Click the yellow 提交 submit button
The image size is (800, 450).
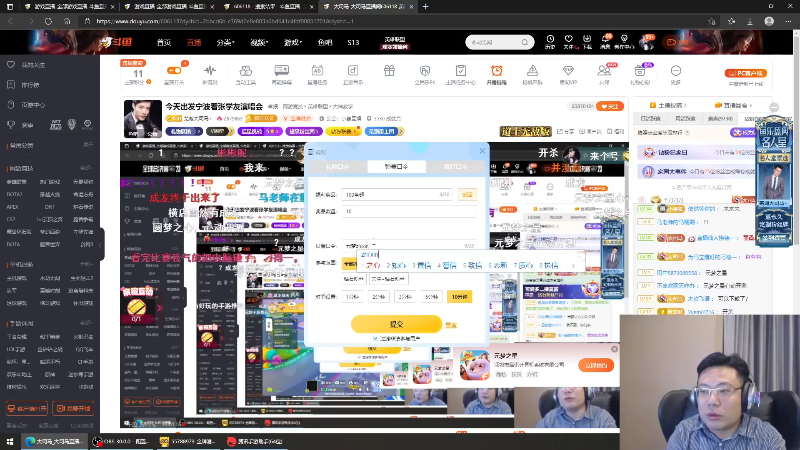point(396,324)
